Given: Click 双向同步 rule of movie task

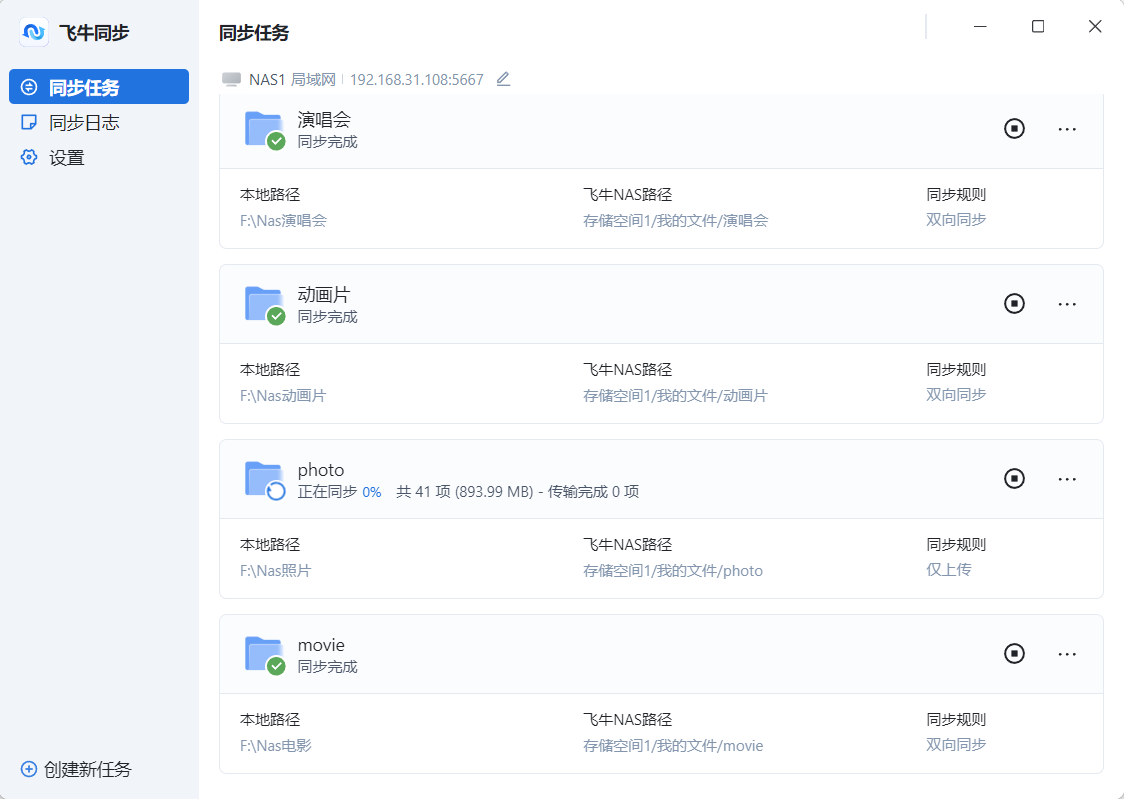Looking at the screenshot, I should (x=956, y=745).
